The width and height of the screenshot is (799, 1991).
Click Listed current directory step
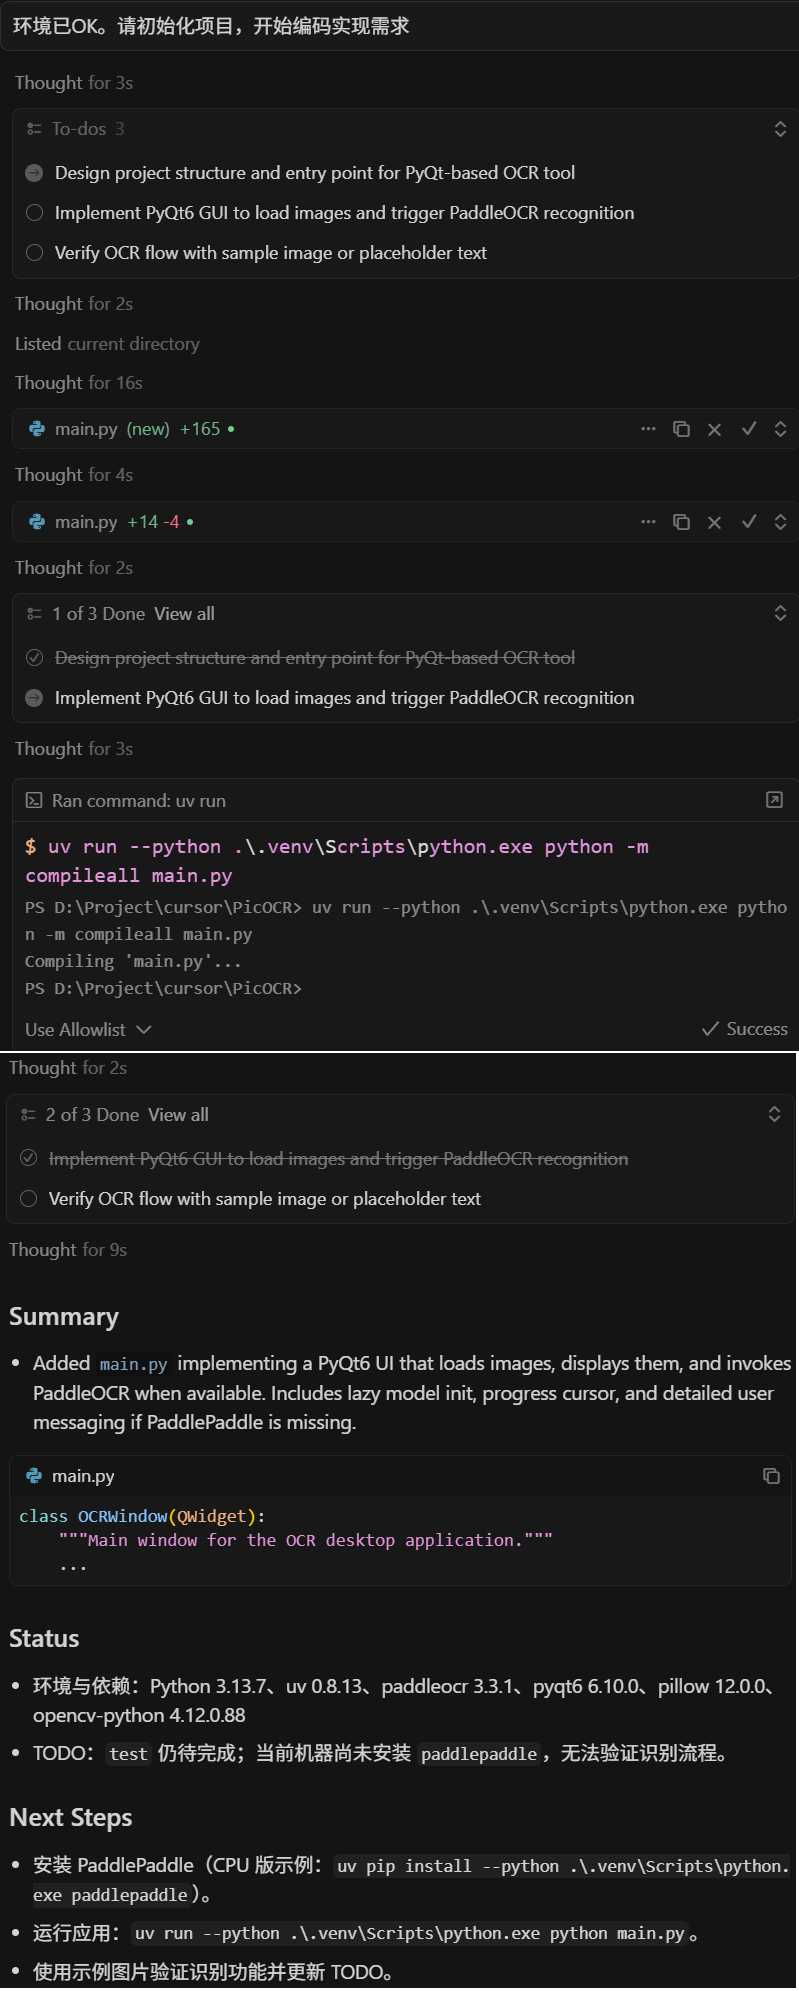(107, 344)
